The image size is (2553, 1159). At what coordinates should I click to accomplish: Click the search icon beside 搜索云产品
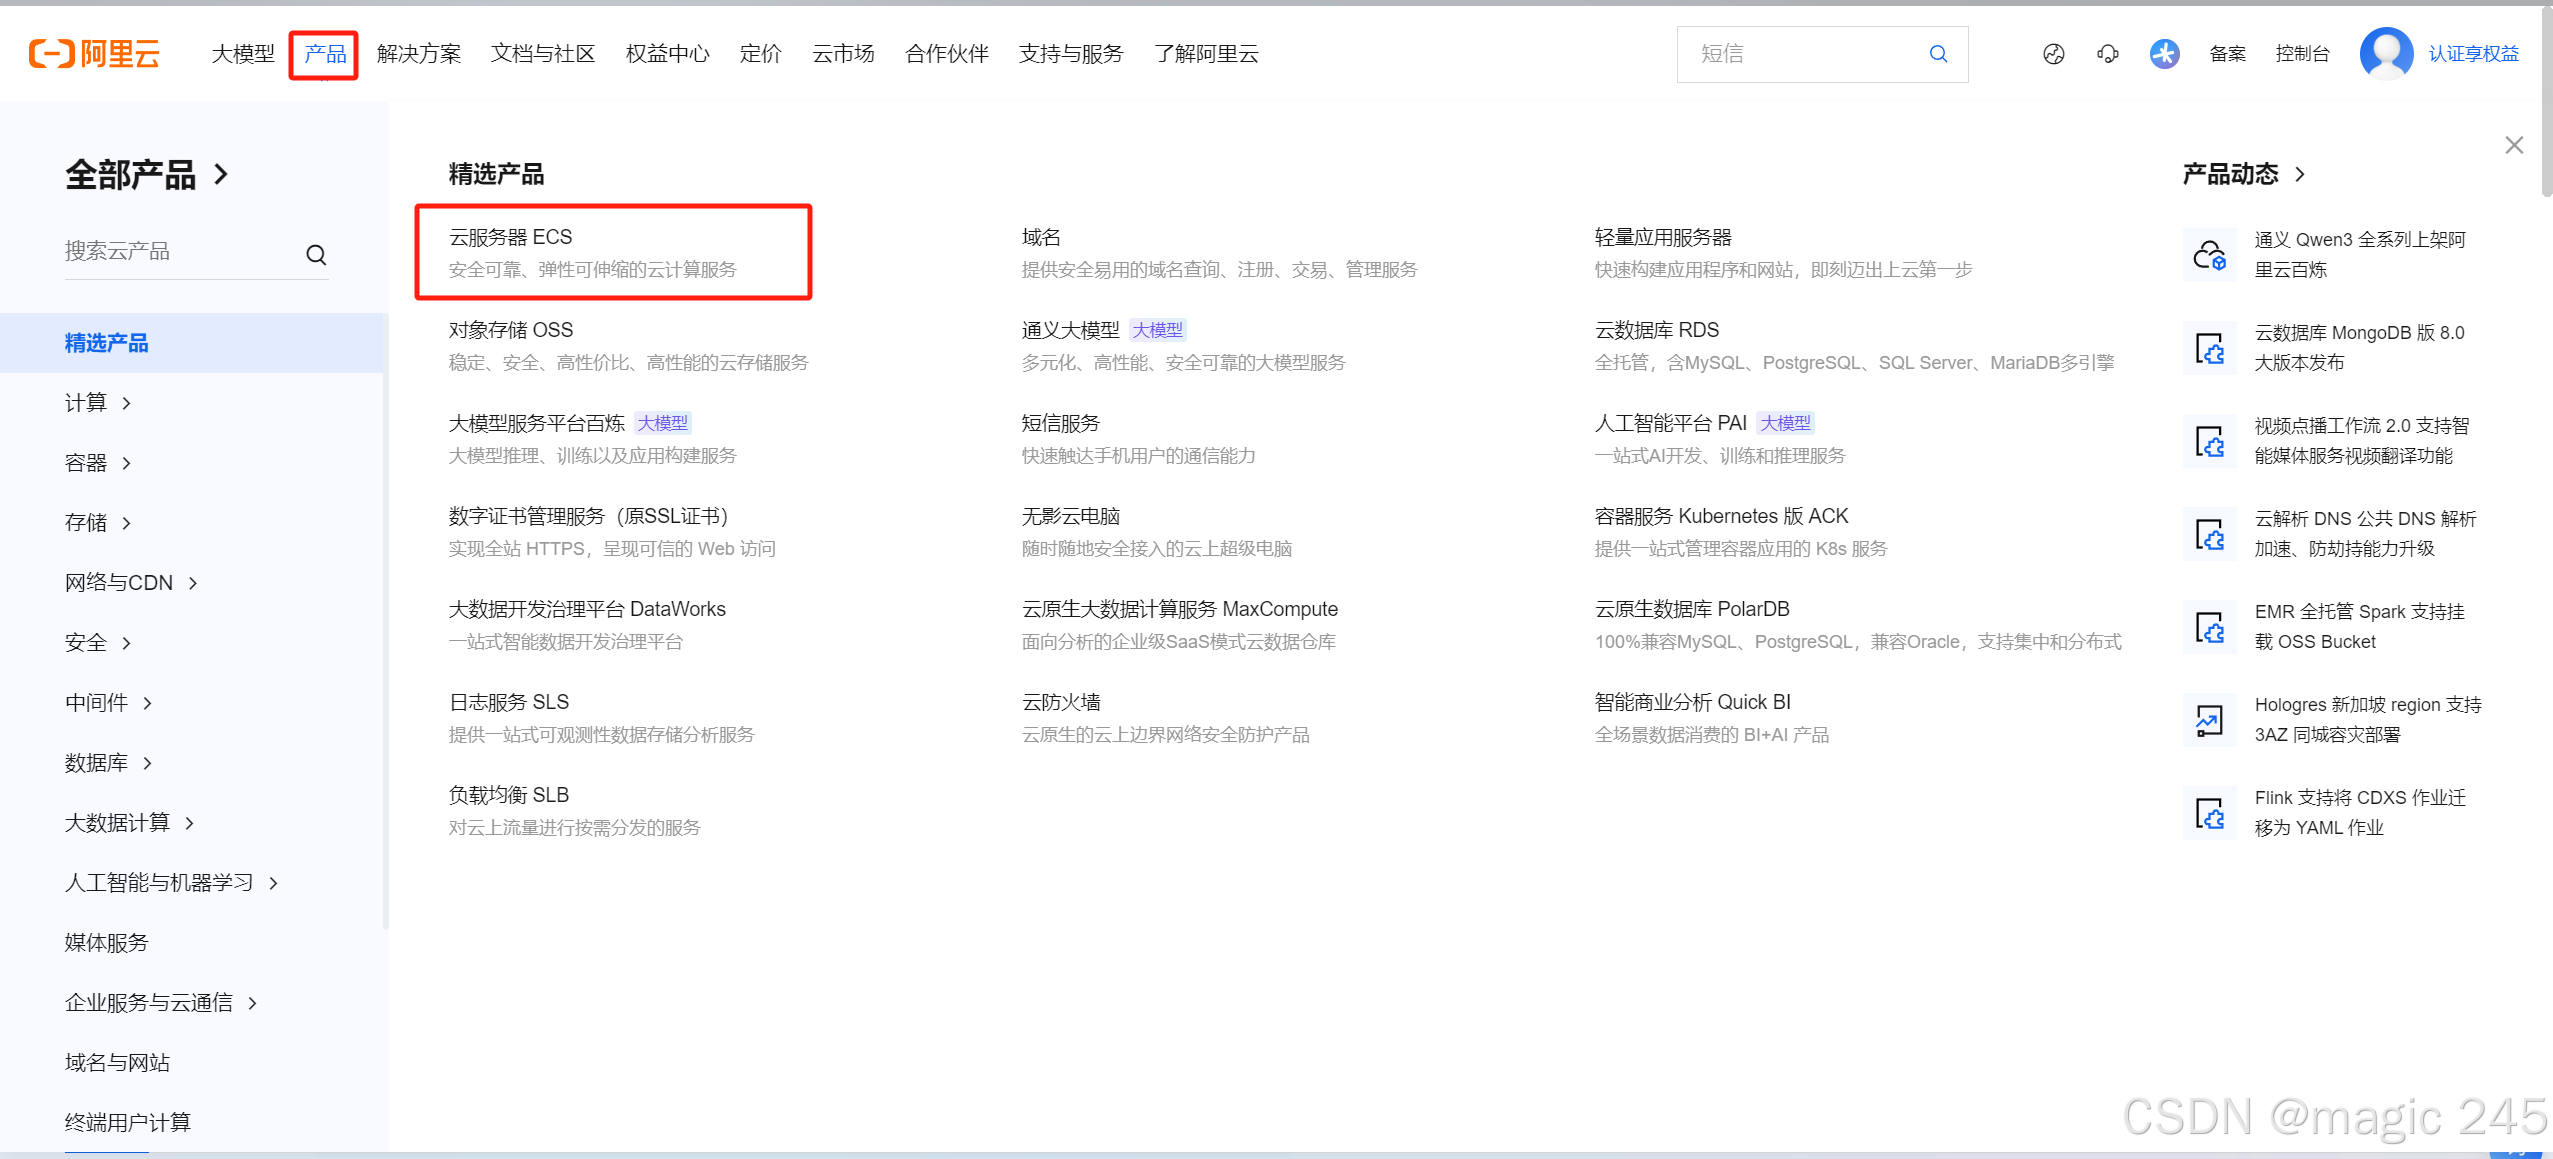(316, 254)
